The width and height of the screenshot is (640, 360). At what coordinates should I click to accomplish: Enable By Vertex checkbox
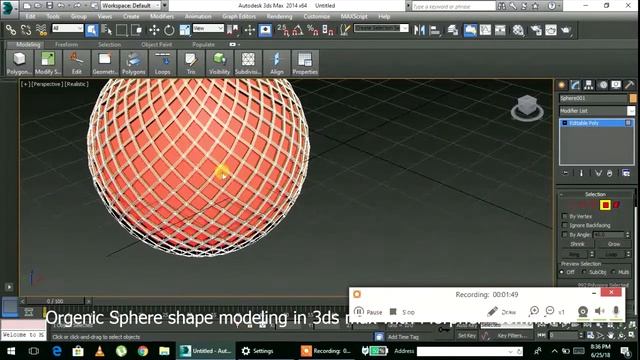[564, 216]
